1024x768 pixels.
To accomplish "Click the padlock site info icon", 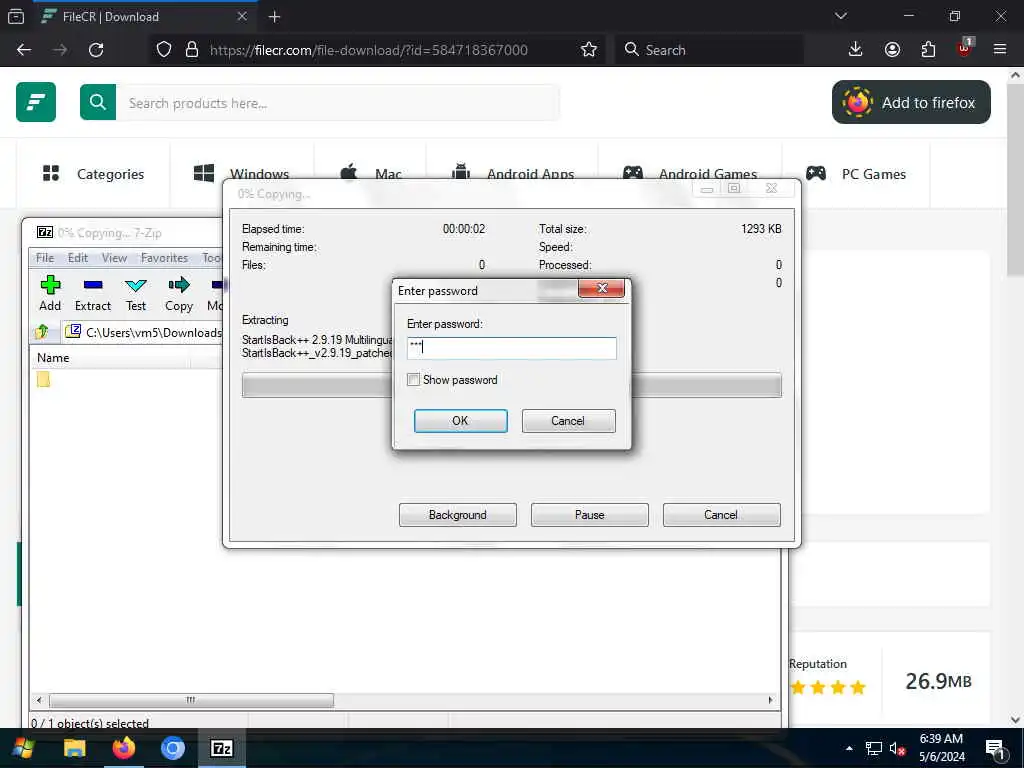I will 192,50.
